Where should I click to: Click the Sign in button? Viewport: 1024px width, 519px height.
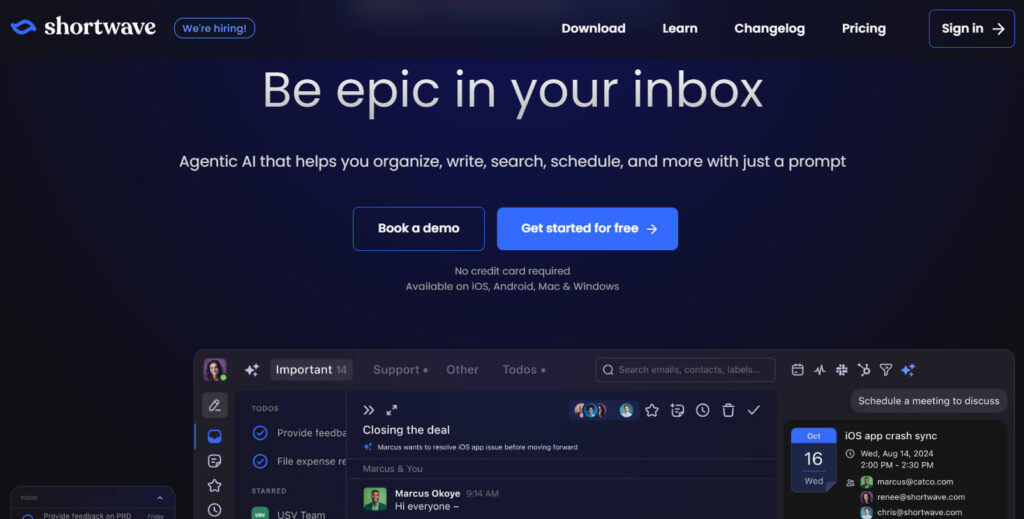(x=972, y=29)
